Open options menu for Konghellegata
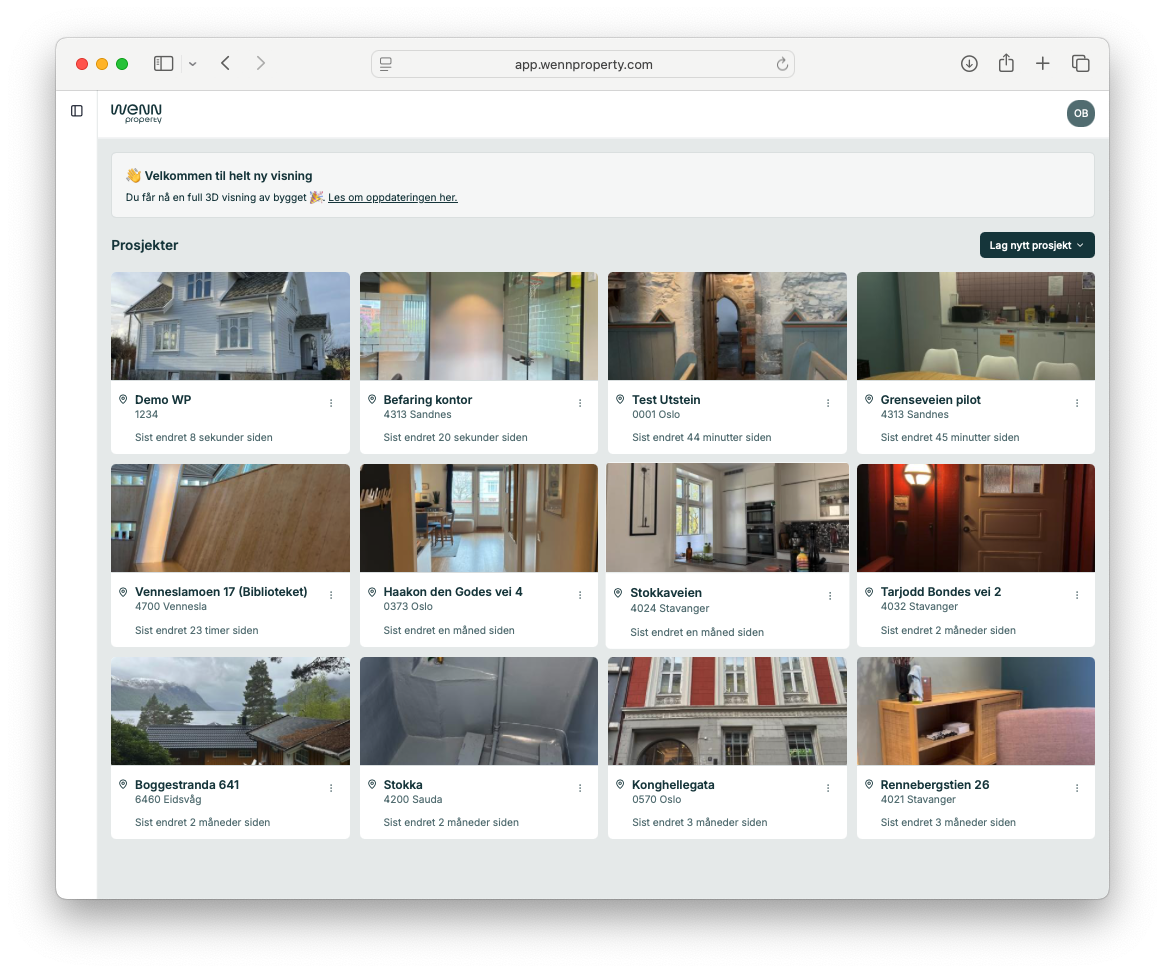Screen dimensions: 1165x973 pos(828,788)
